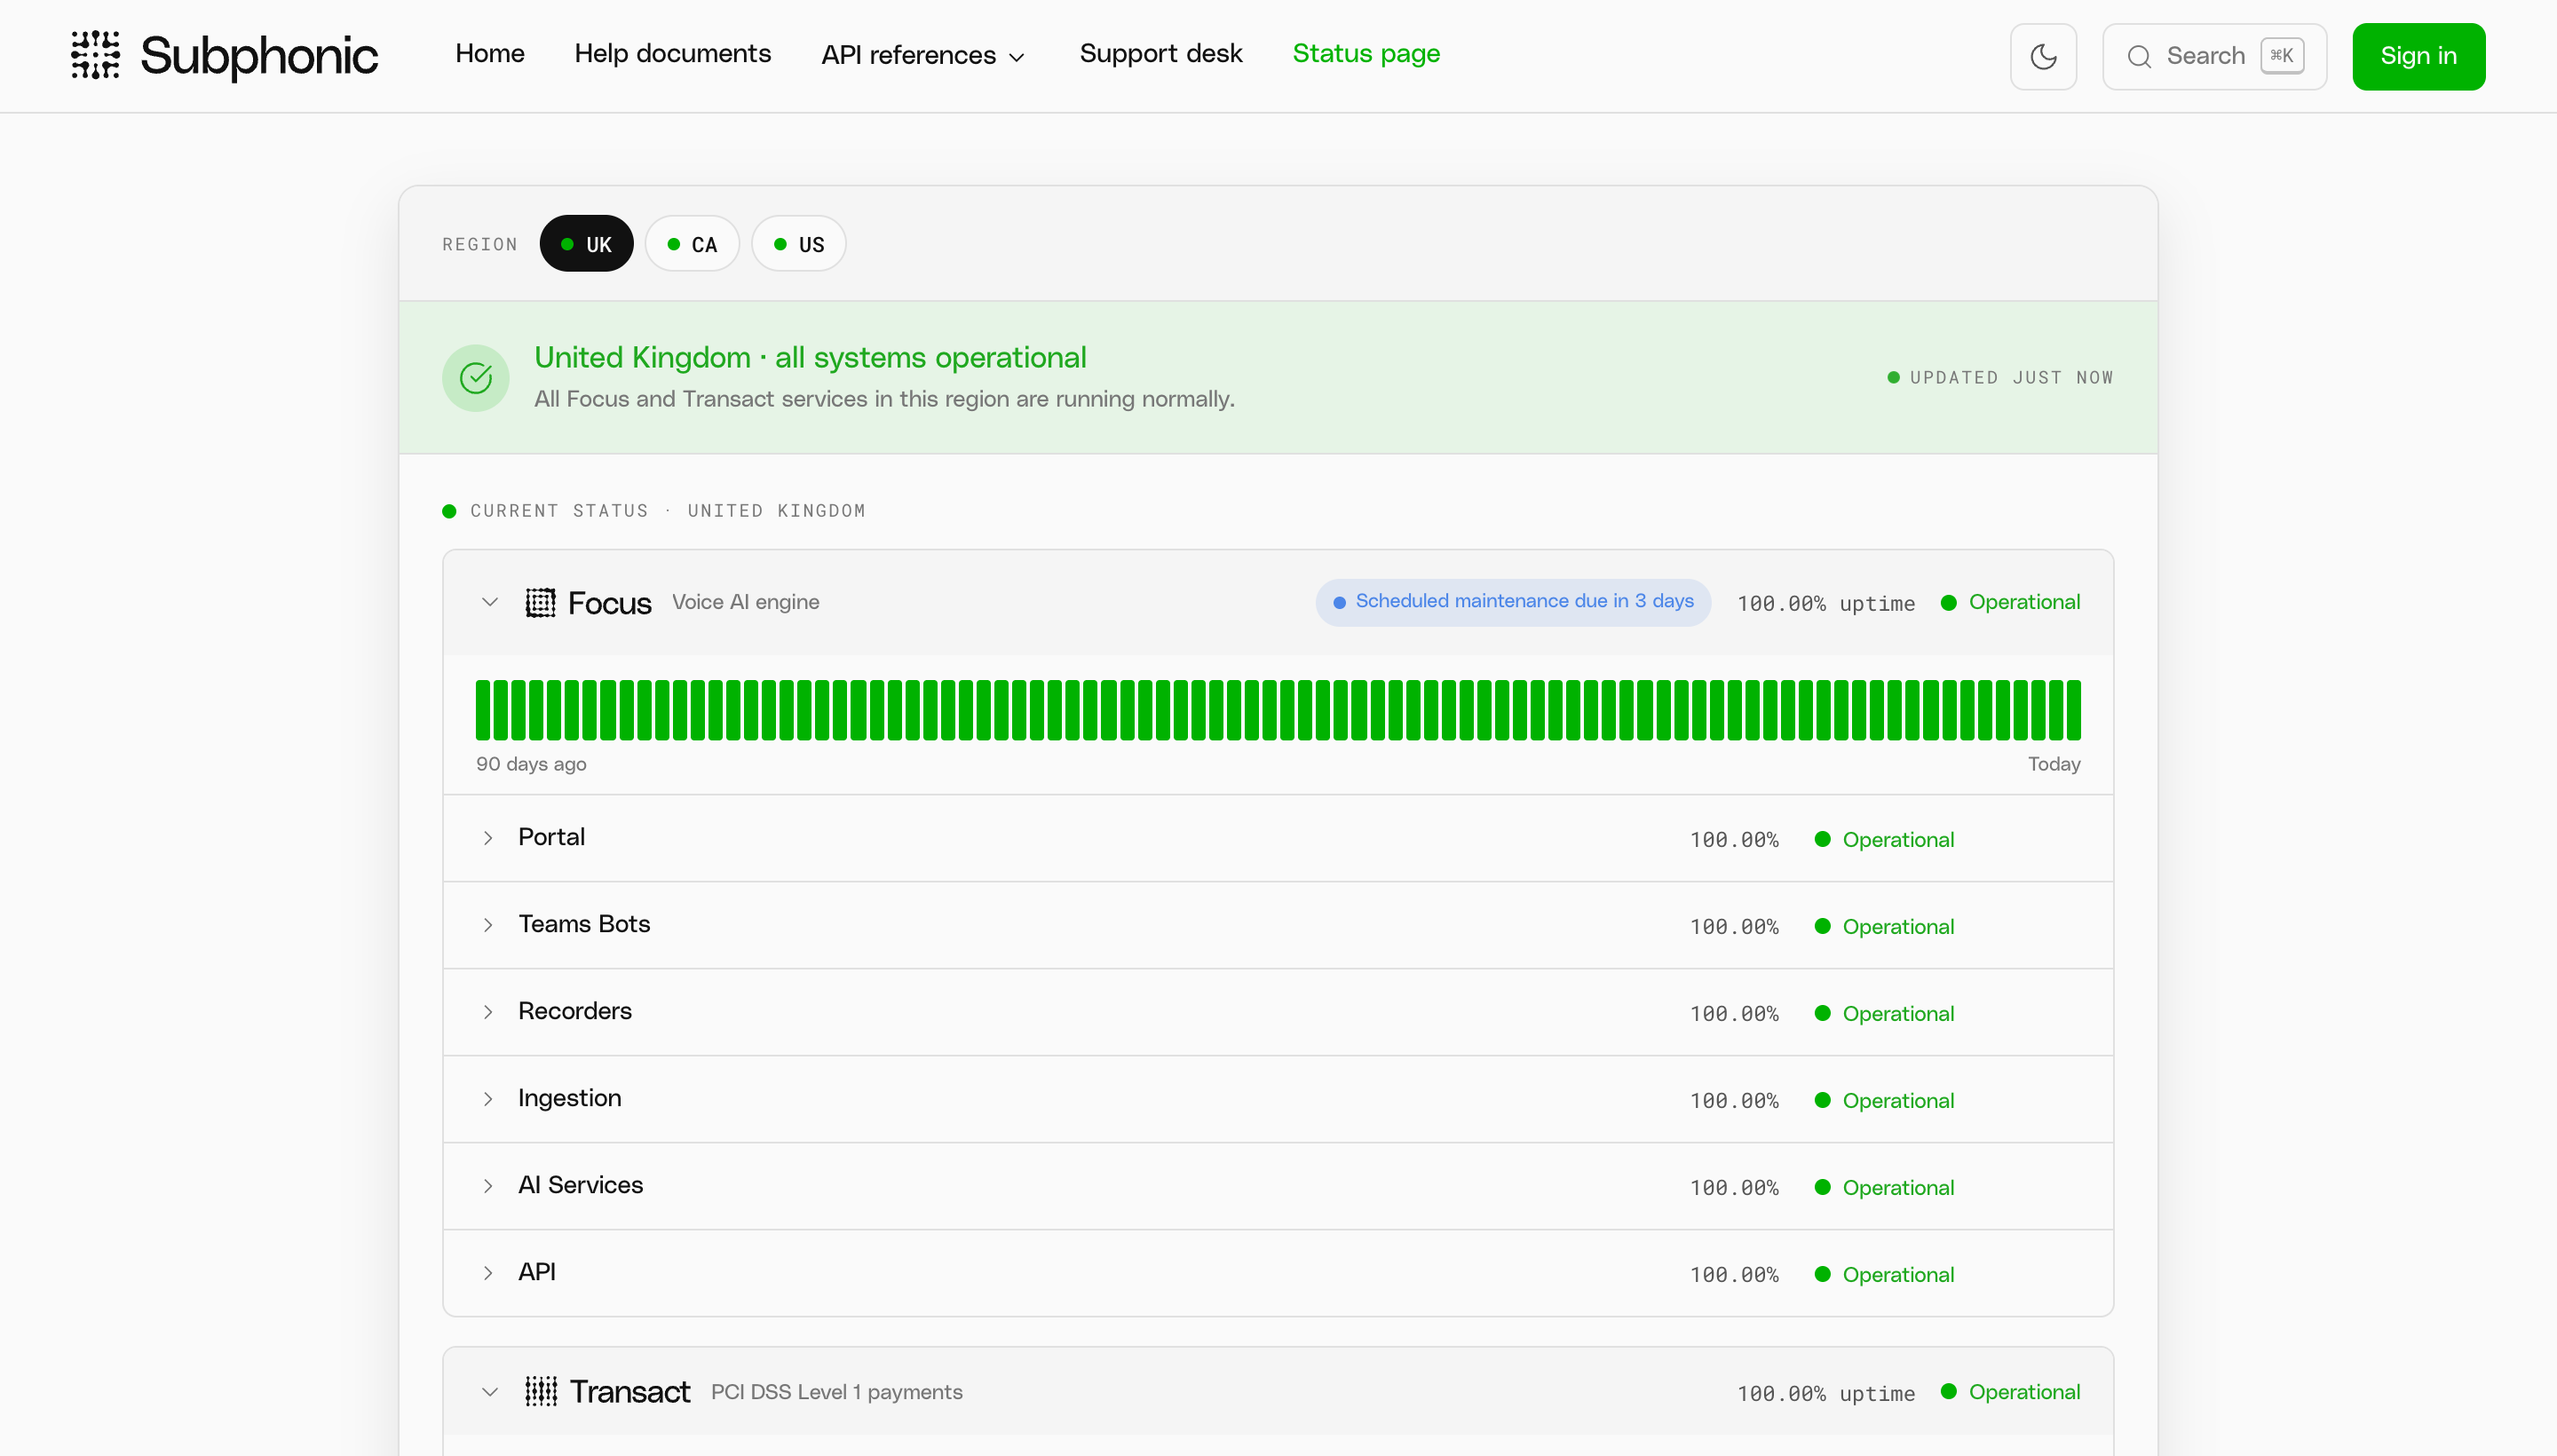Go to the Home page
2557x1456 pixels.
pyautogui.click(x=490, y=54)
